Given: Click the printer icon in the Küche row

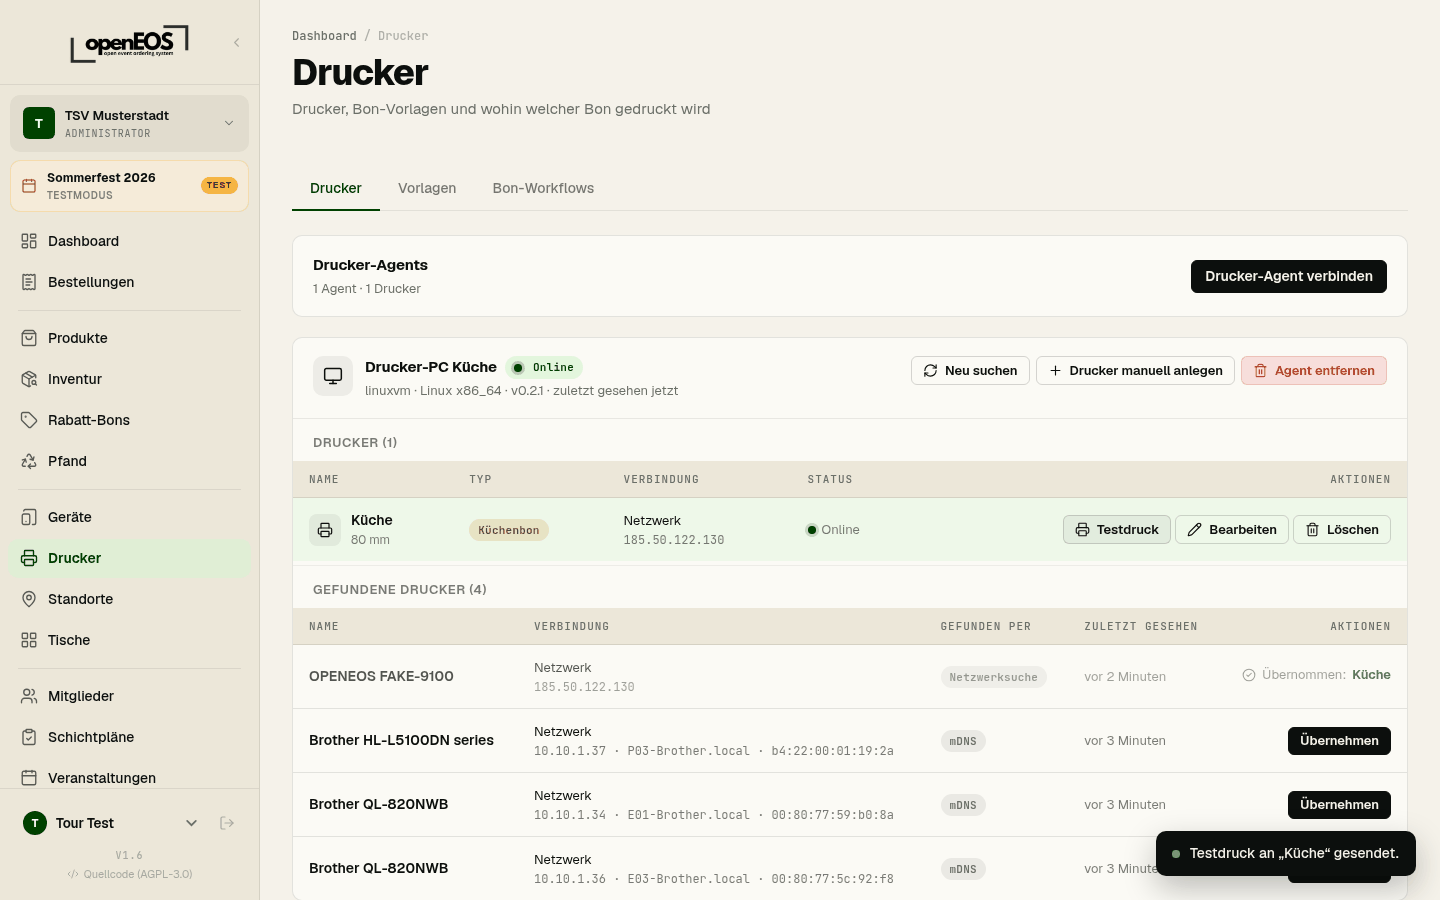Looking at the screenshot, I should (x=325, y=530).
